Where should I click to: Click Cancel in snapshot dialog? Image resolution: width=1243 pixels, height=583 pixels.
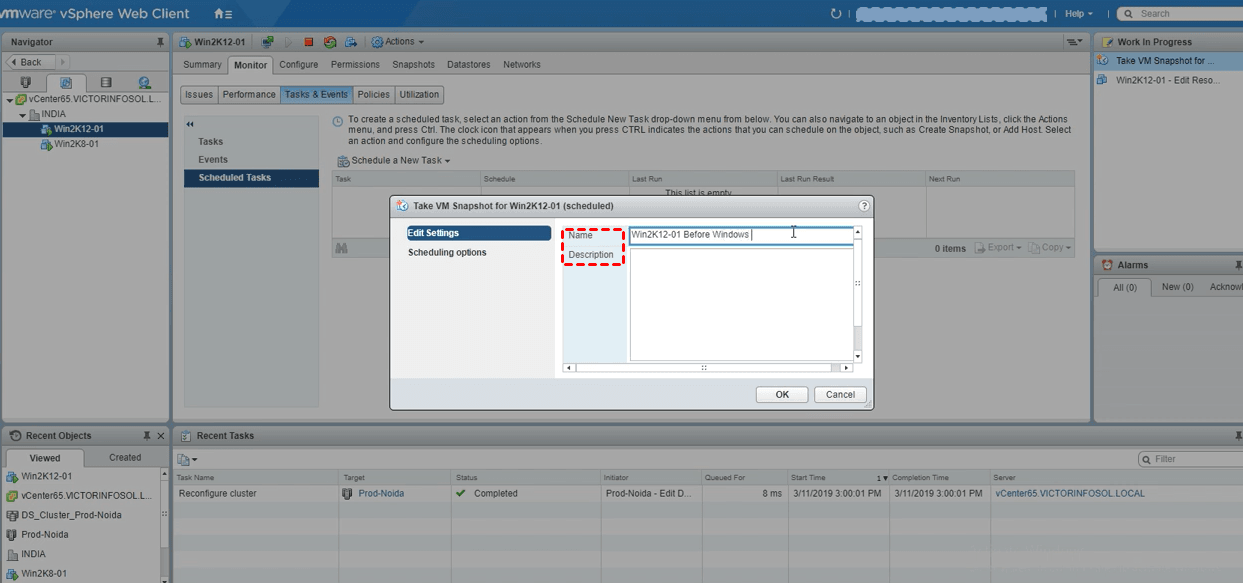click(840, 395)
